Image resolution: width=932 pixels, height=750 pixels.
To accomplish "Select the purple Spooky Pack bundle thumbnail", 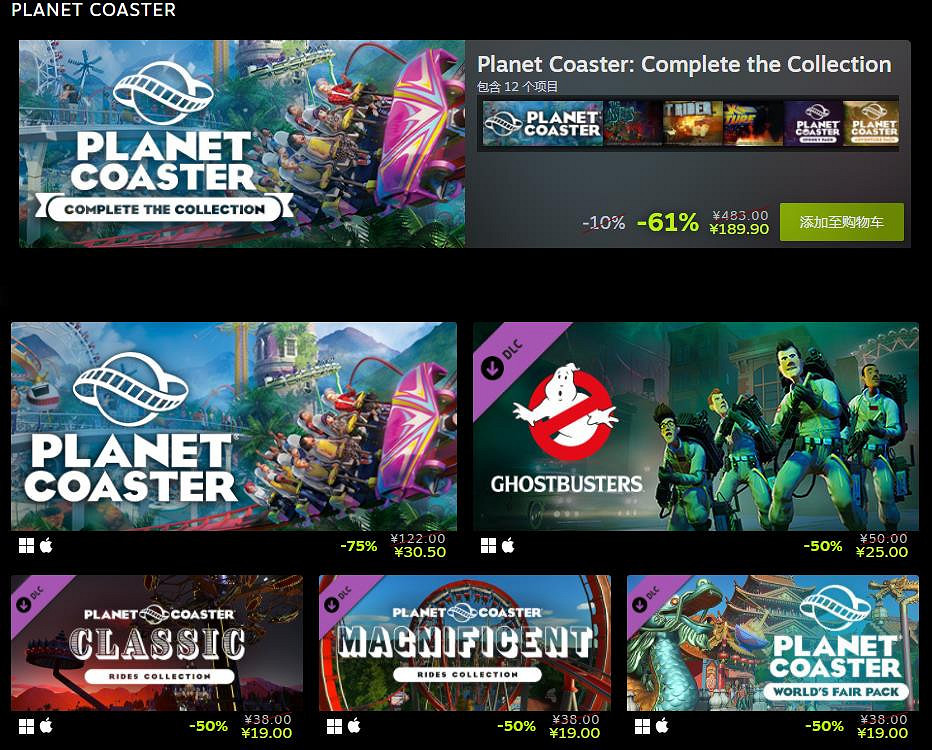I will [813, 124].
